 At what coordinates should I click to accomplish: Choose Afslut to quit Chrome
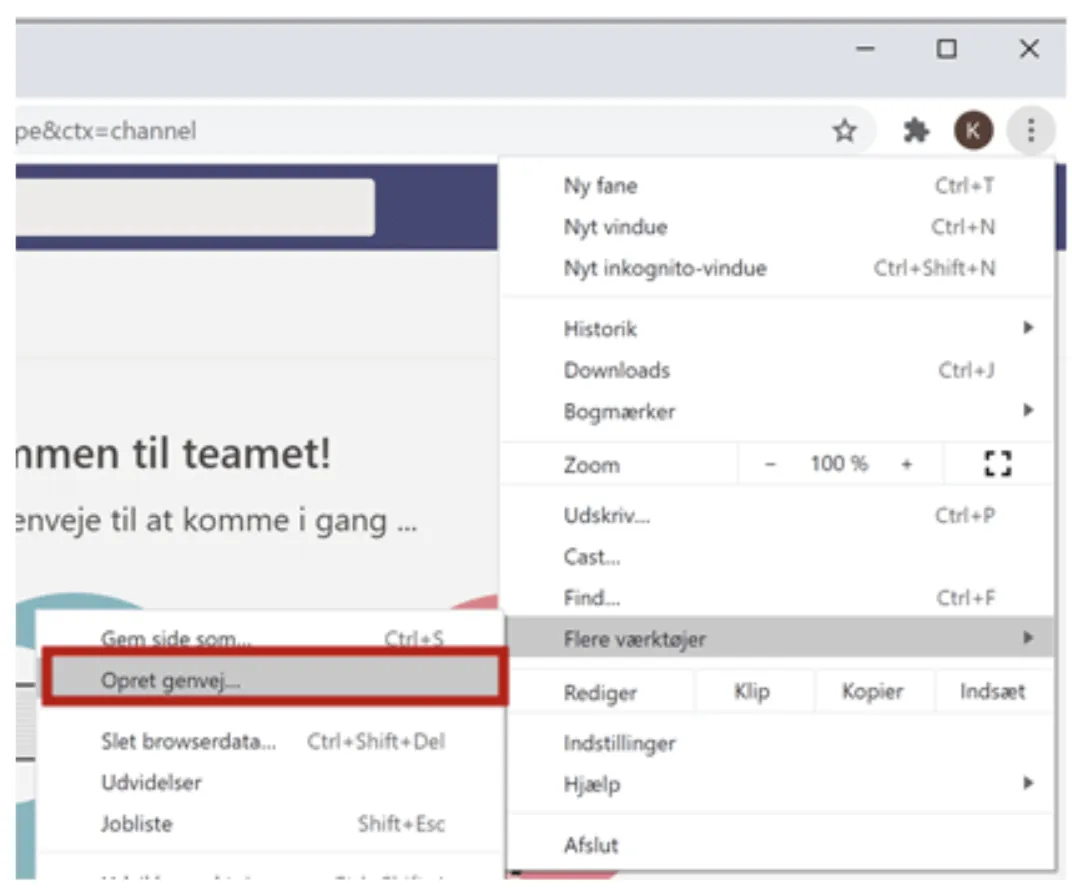779,845
